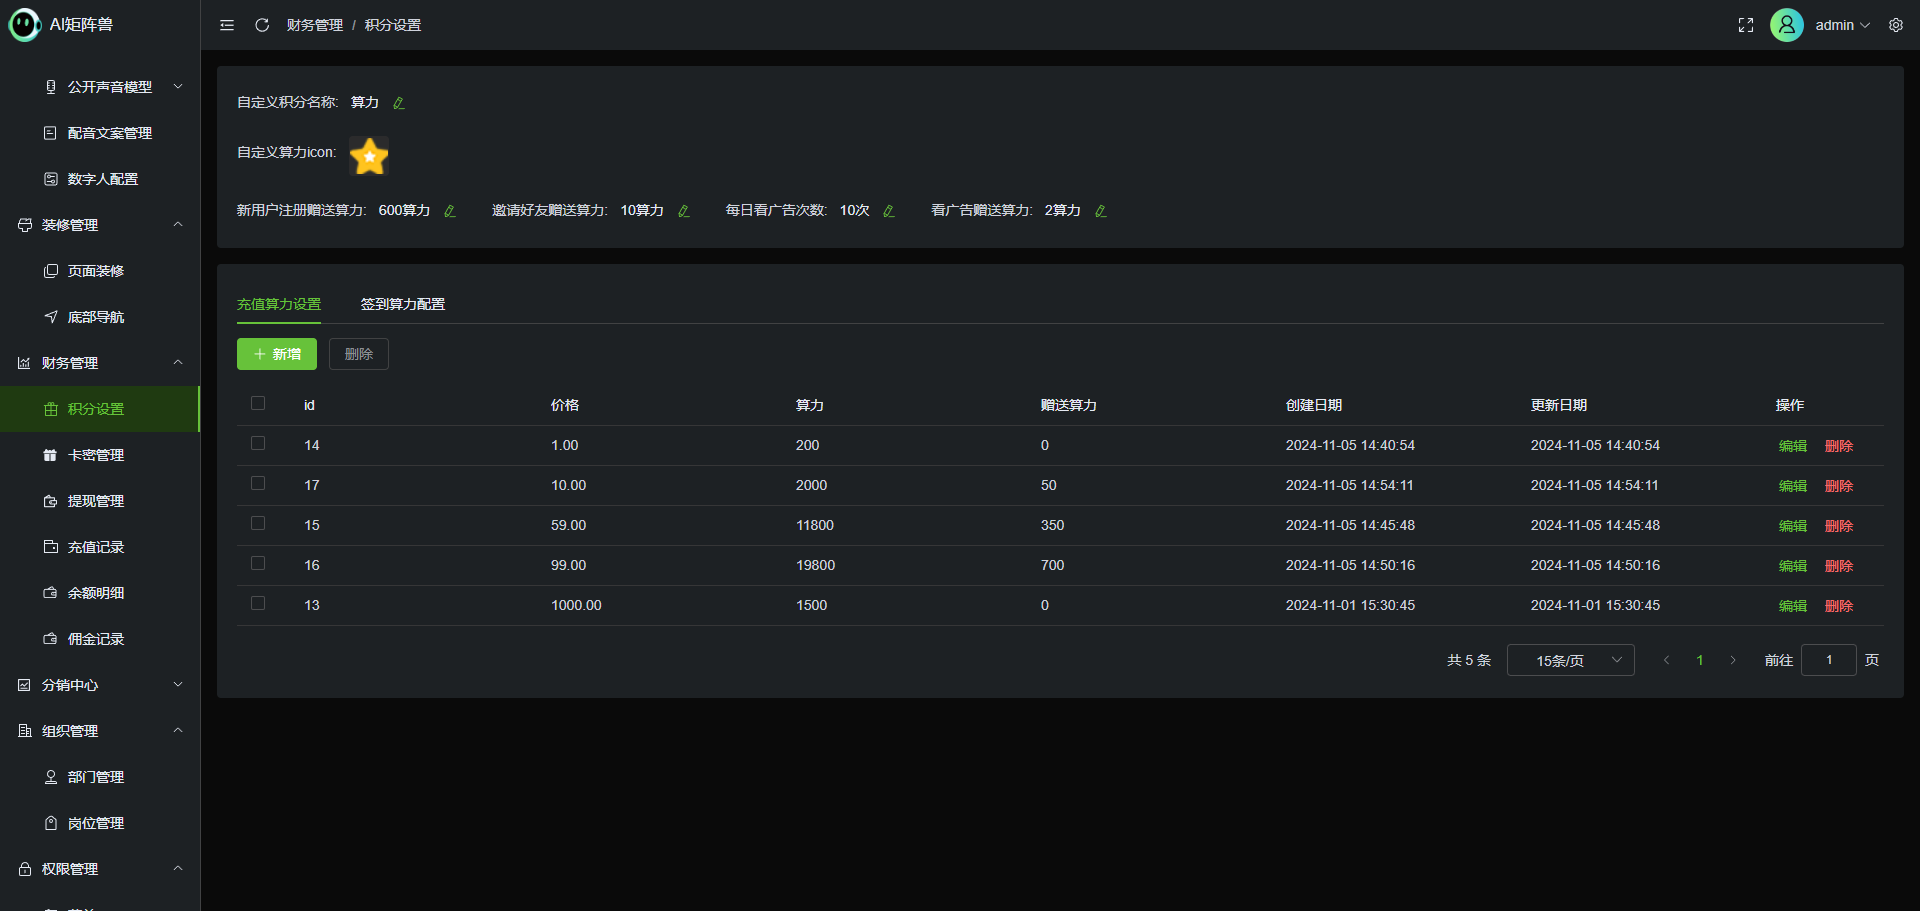Click the sidebar collapse hamburger icon
The image size is (1920, 911).
click(x=227, y=25)
